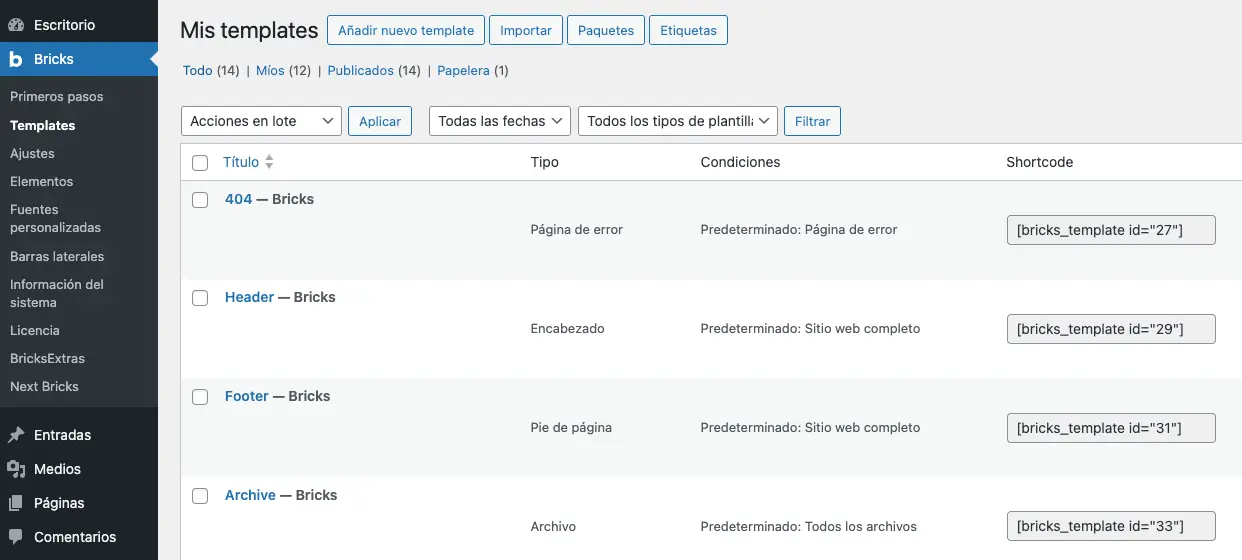Open the Acciones en lote dropdown
1242x560 pixels.
click(x=261, y=121)
